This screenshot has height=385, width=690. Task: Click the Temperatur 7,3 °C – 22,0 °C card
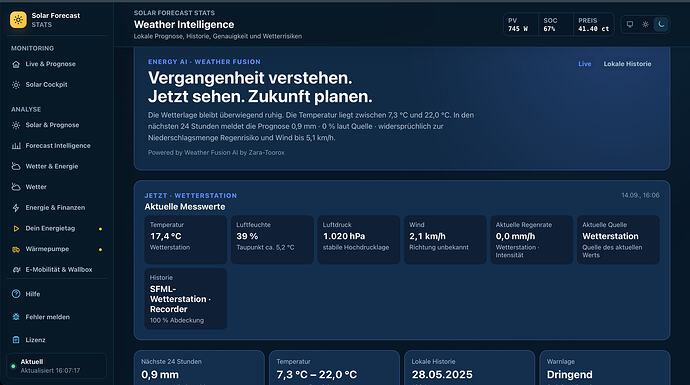334,368
